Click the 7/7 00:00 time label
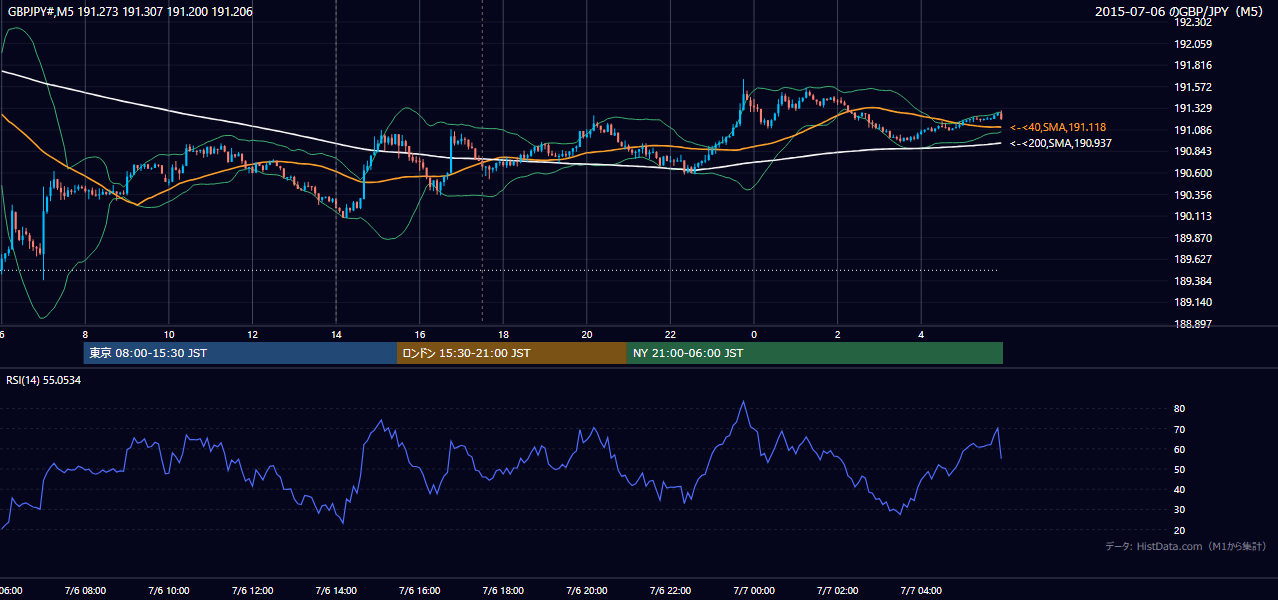Screen dimensions: 1278x600 (x=754, y=591)
